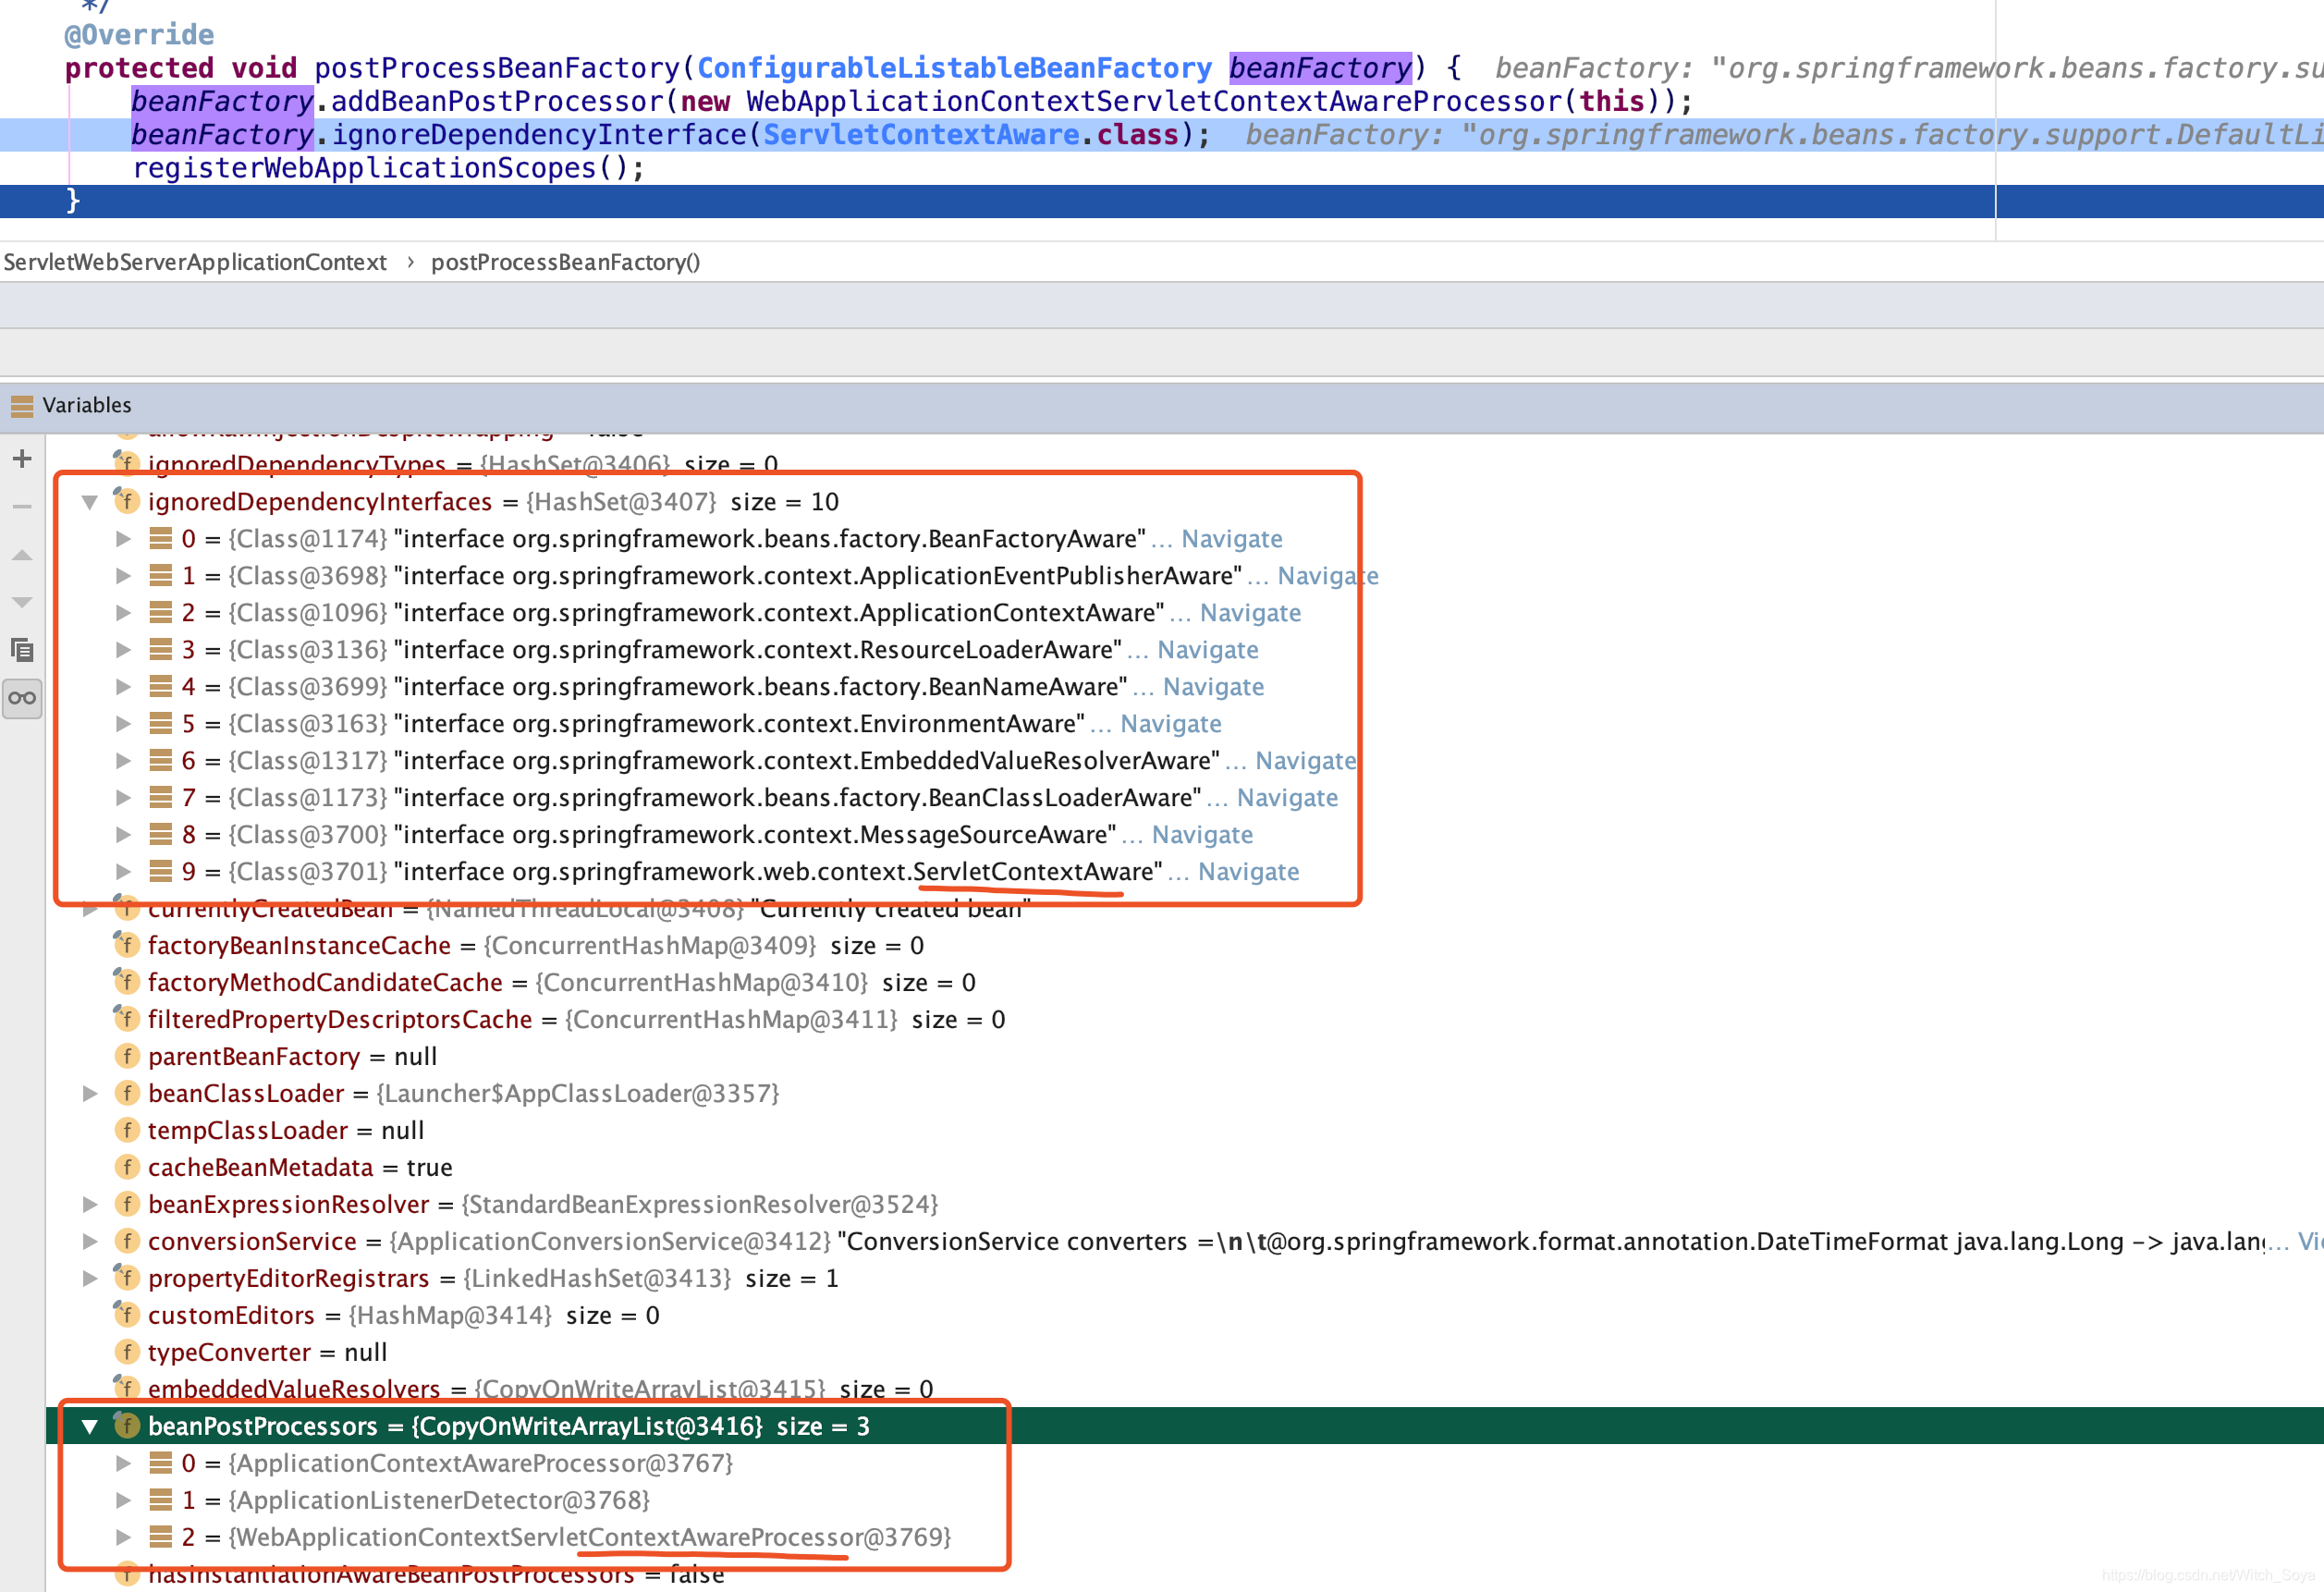2324x1592 pixels.
Task: Click the duplicate watch copy icon
Action: [x=22, y=650]
